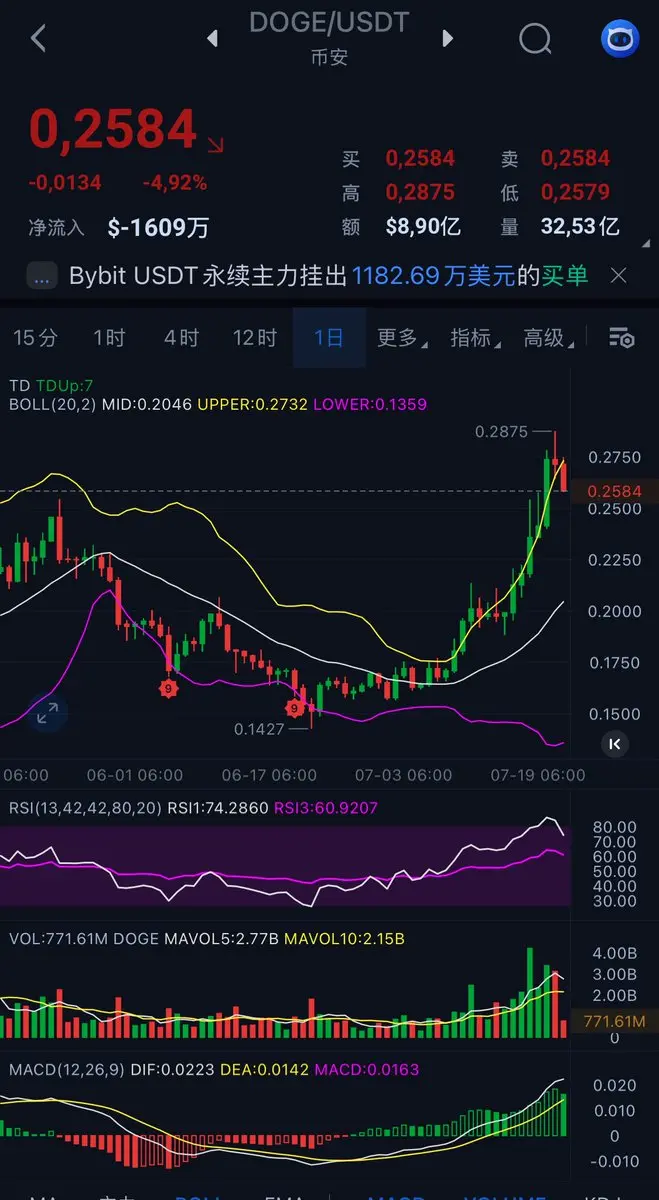The height and width of the screenshot is (1200, 659).
Task: Tap the 量 volume 32,53亿
Action: click(580, 226)
